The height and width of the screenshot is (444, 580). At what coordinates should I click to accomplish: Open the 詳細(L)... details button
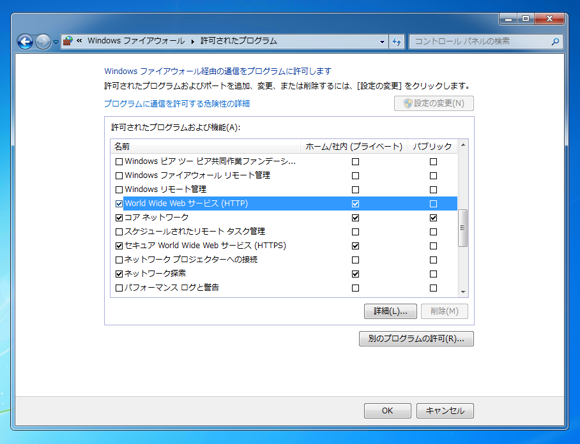(390, 311)
